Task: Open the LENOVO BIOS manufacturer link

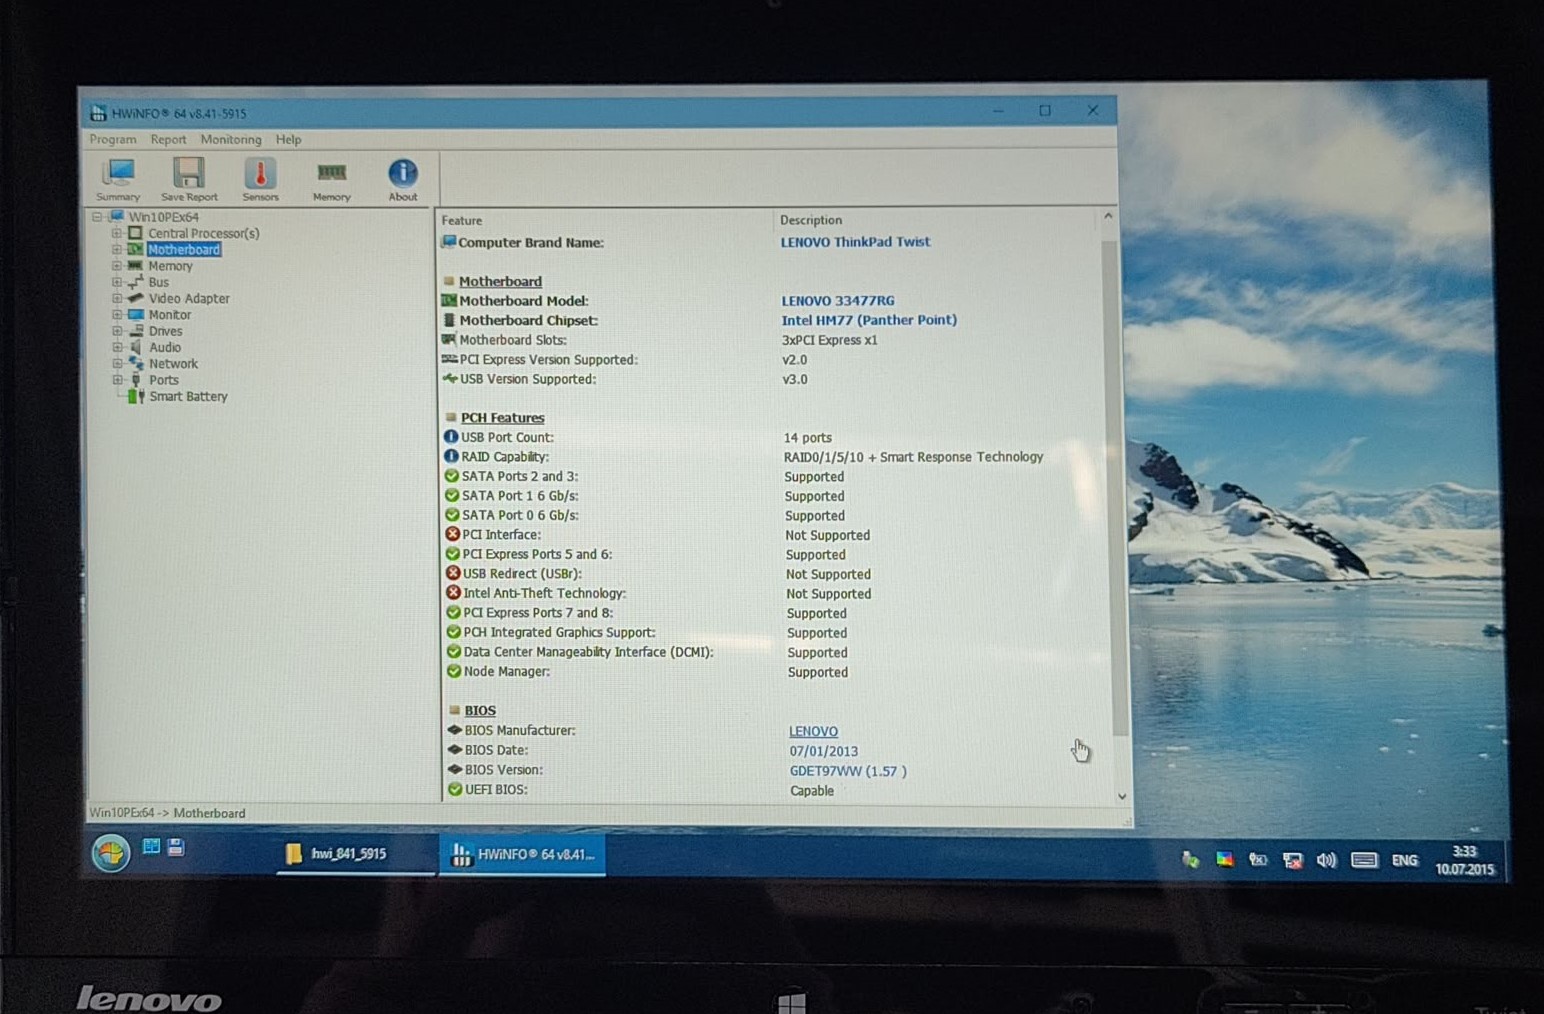Action: [x=813, y=731]
